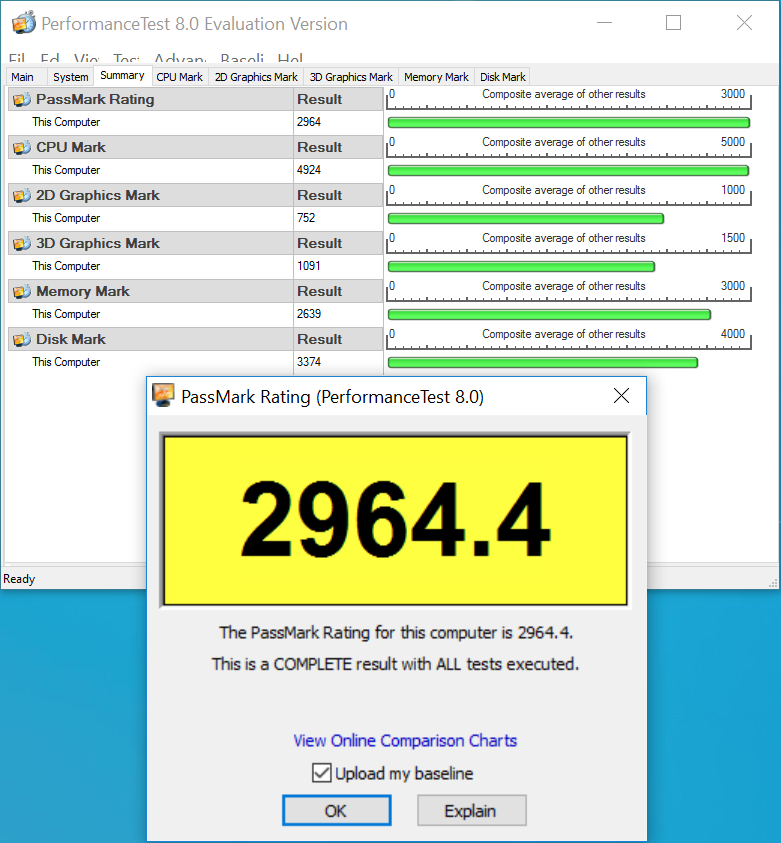Viewport: 781px width, 843px height.
Task: Toggle the Upload my baseline checkbox
Action: tap(321, 773)
